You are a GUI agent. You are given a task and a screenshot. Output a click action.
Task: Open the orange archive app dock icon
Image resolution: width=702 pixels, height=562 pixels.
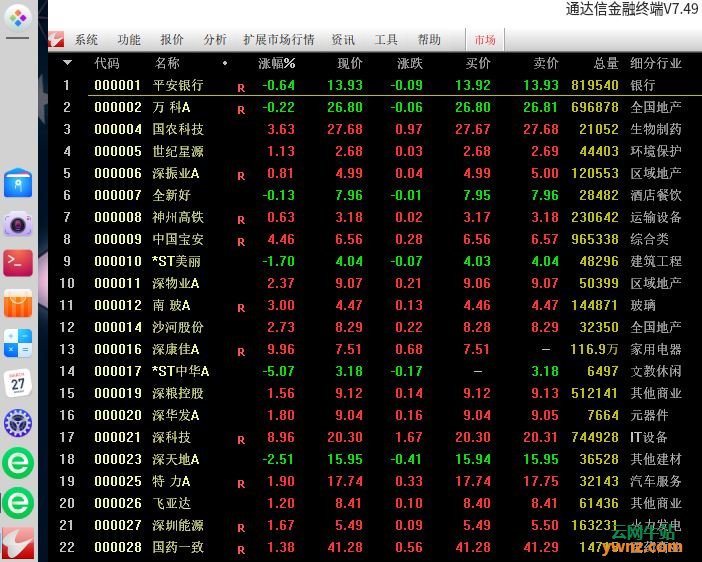pyautogui.click(x=18, y=303)
